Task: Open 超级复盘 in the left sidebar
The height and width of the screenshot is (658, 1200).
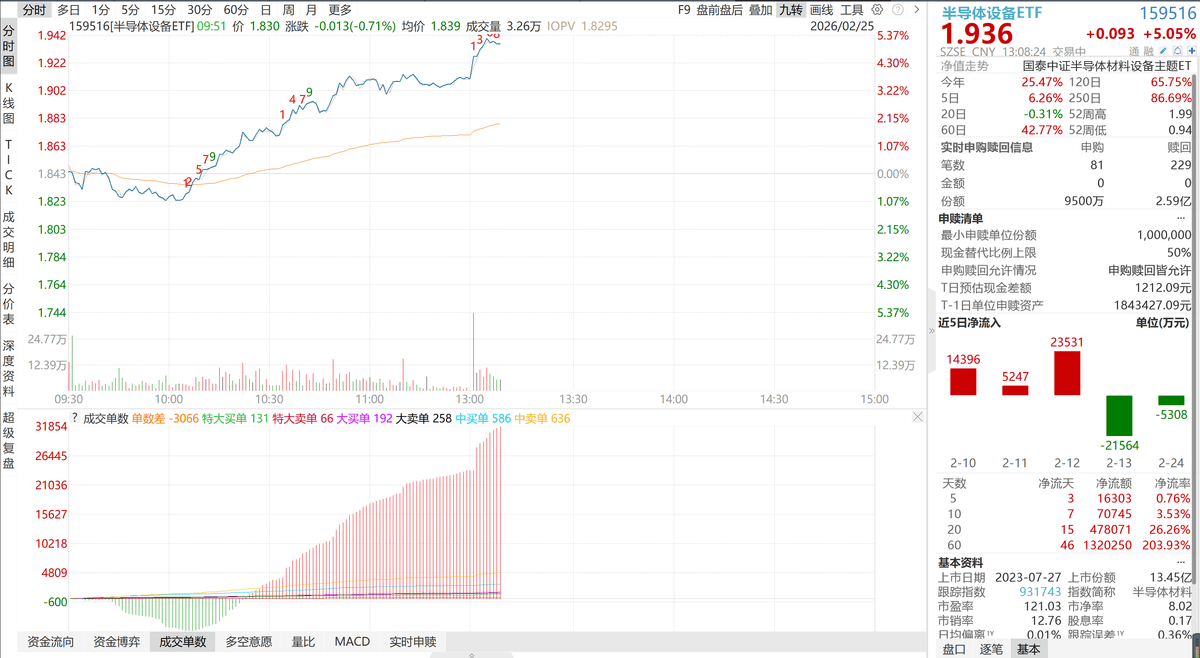Action: pos(8,440)
